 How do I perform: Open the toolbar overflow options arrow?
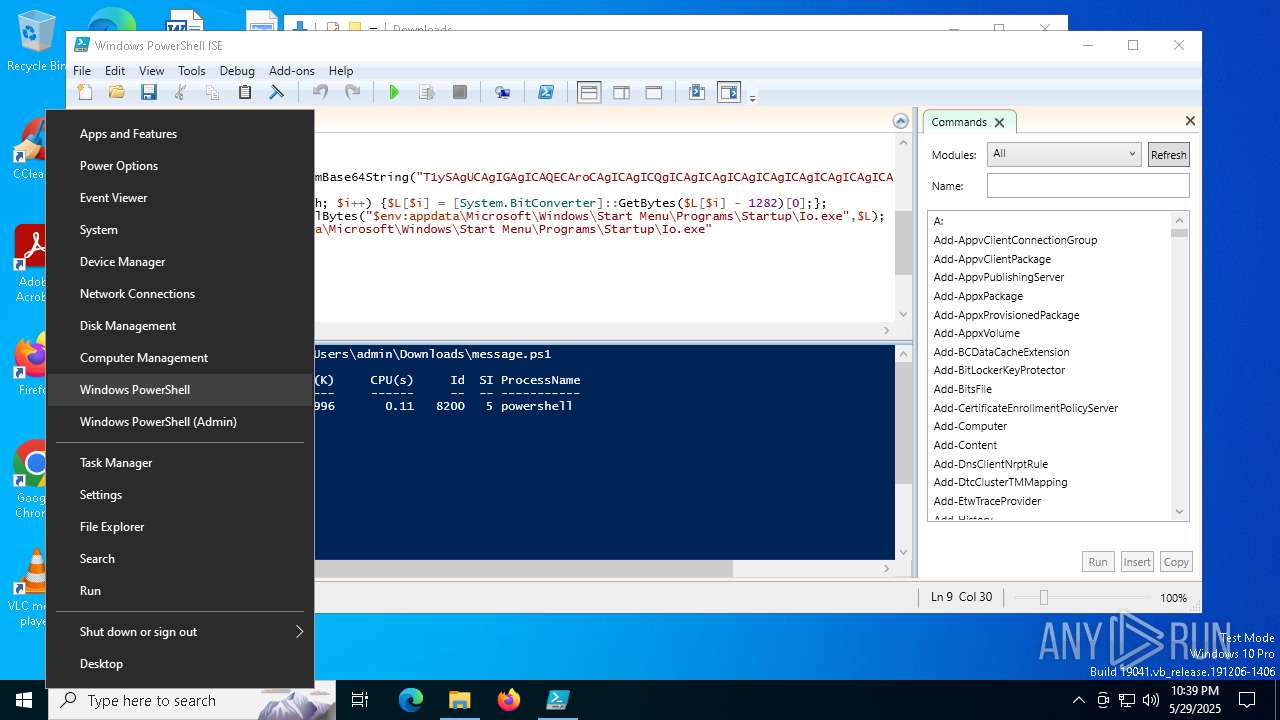click(x=752, y=97)
